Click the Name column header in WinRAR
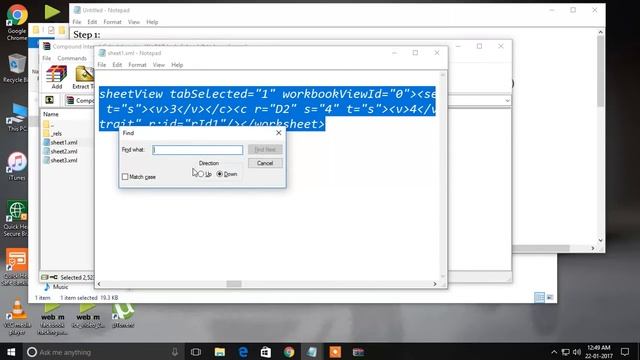This screenshot has width=640, height=360. pyautogui.click(x=51, y=114)
